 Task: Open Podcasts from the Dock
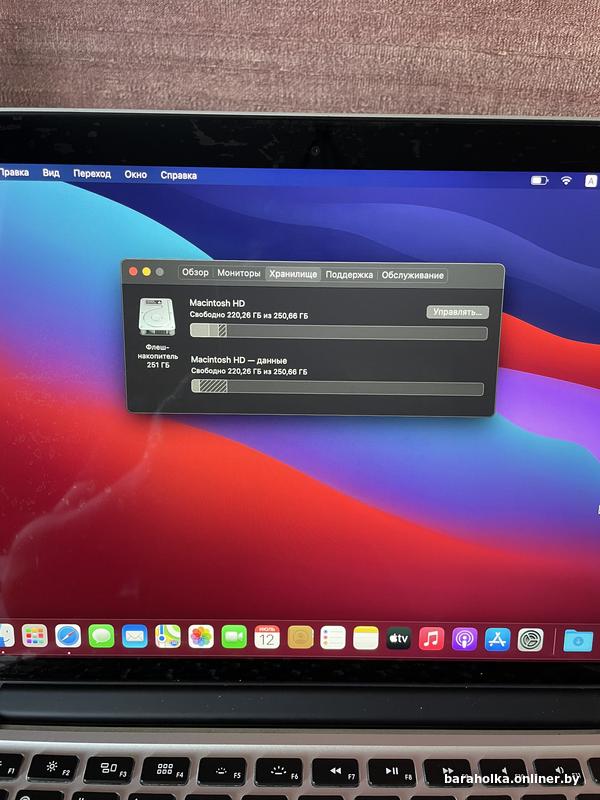click(465, 639)
